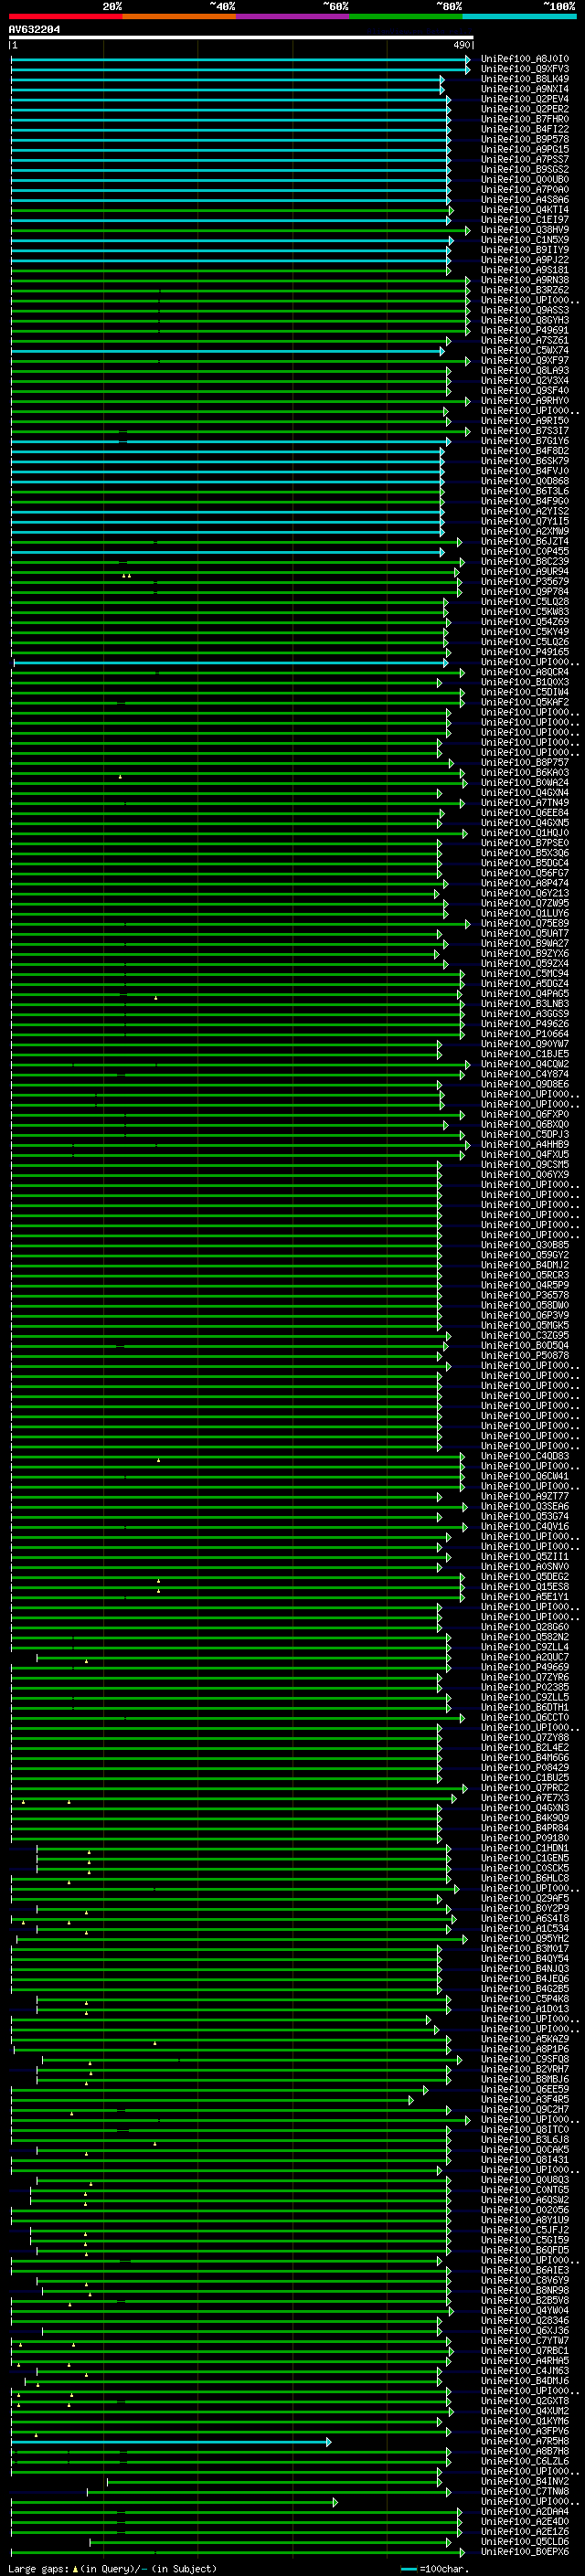Click hit label UniRef100_B9P578

(525, 139)
